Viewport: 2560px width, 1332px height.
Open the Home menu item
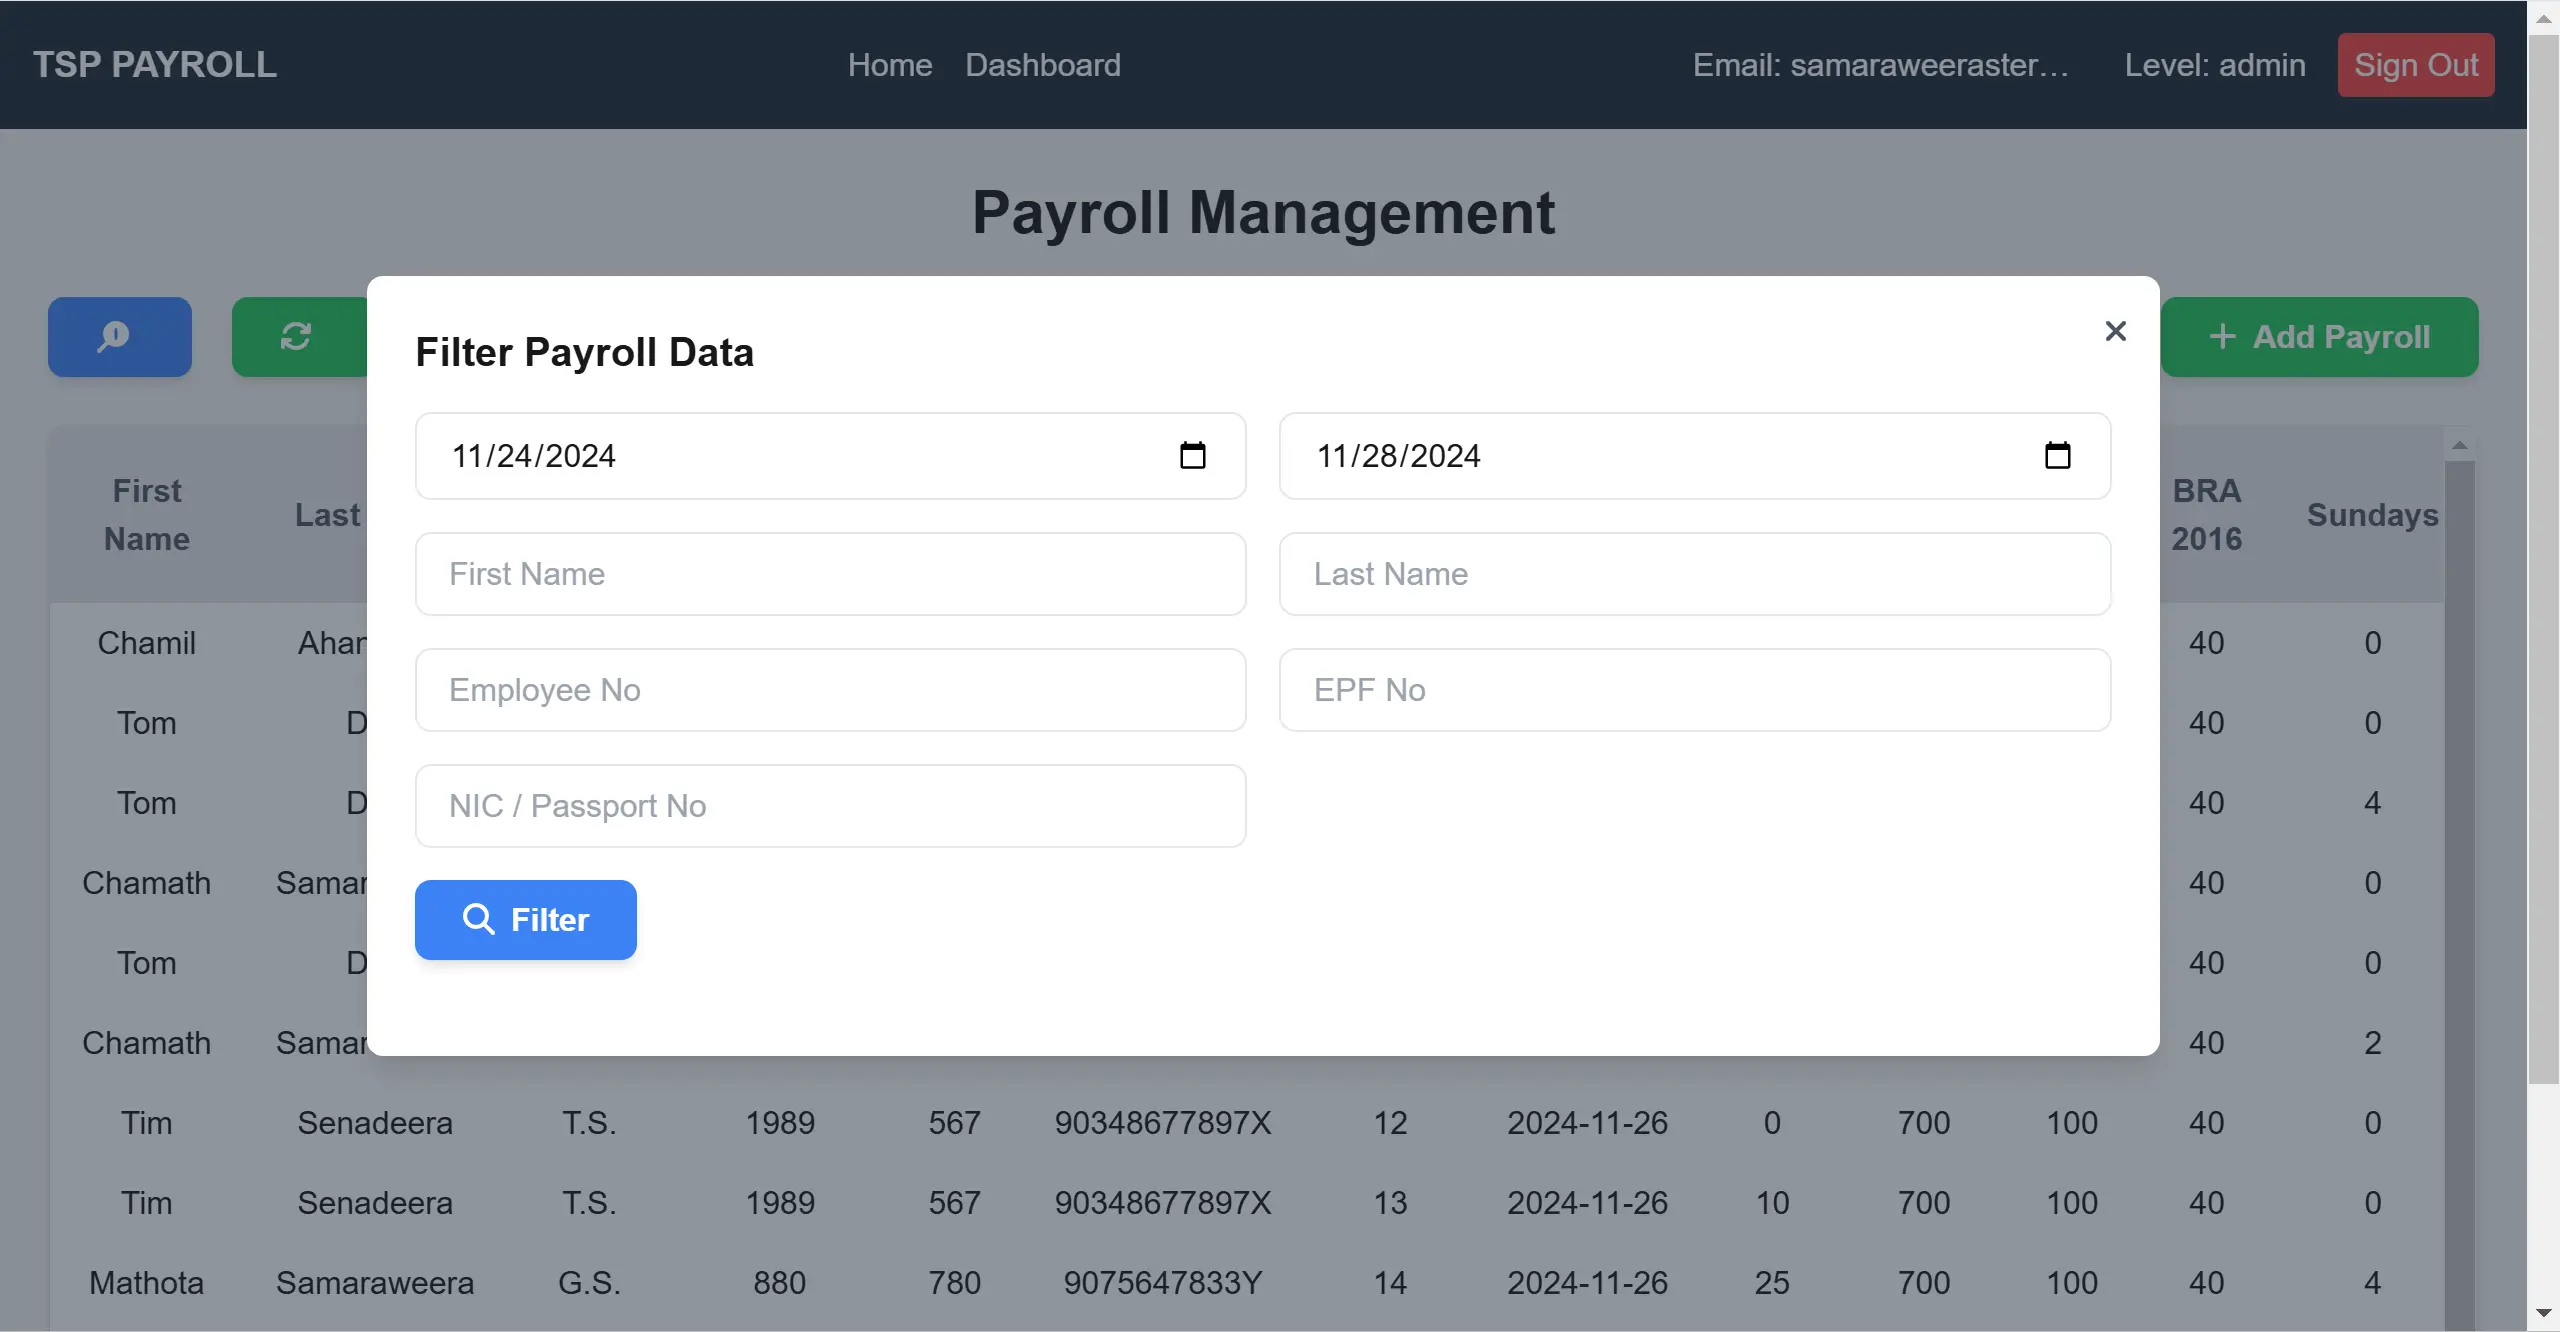point(888,64)
